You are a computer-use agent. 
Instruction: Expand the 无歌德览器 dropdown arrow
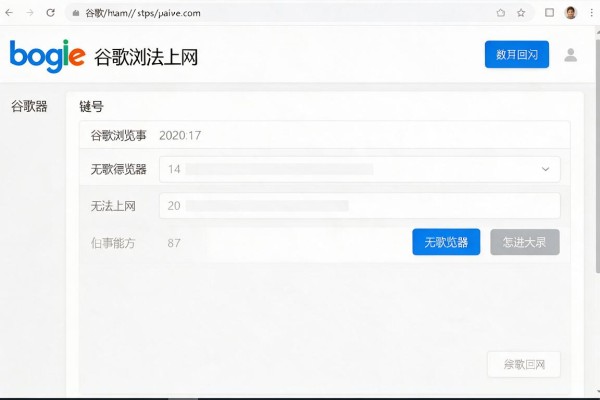click(x=545, y=169)
